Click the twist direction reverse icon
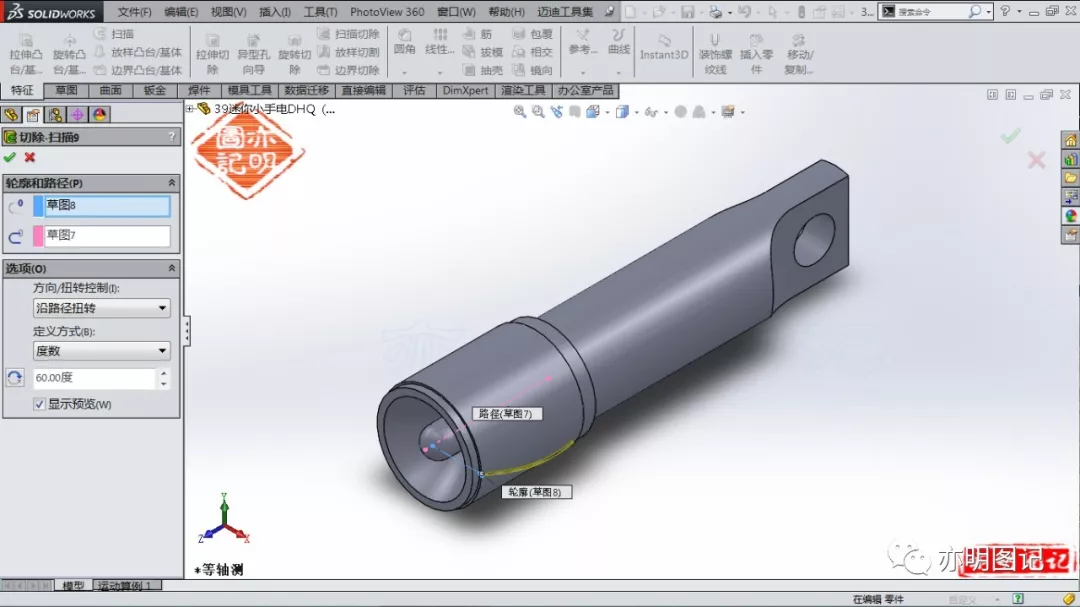The height and width of the screenshot is (607, 1080). (x=14, y=378)
